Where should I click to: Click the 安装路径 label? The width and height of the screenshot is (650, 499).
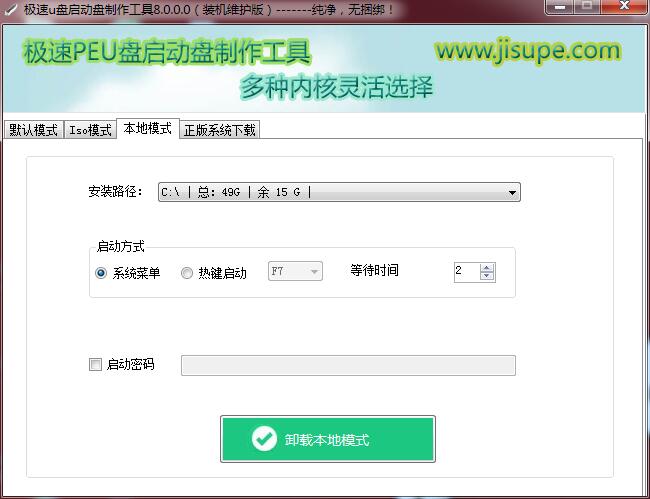pos(115,191)
